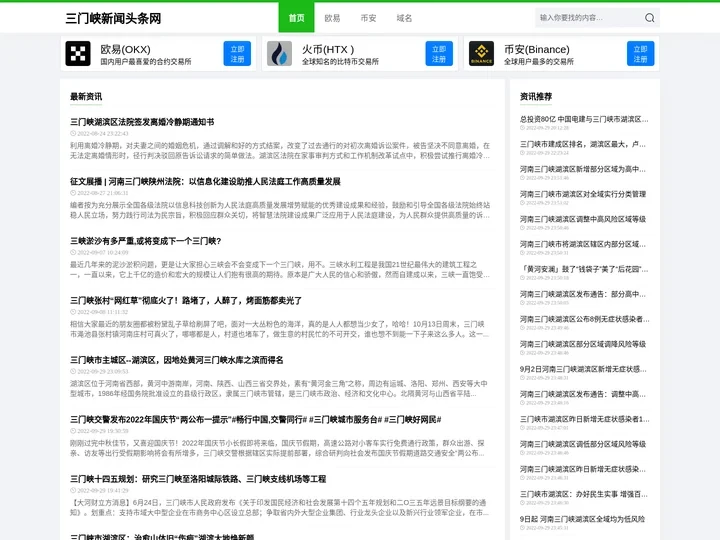This screenshot has height=540, width=720.
Task: Open sidebar item 9日起 湖滨区全域均为低风险
Action: pos(582,519)
